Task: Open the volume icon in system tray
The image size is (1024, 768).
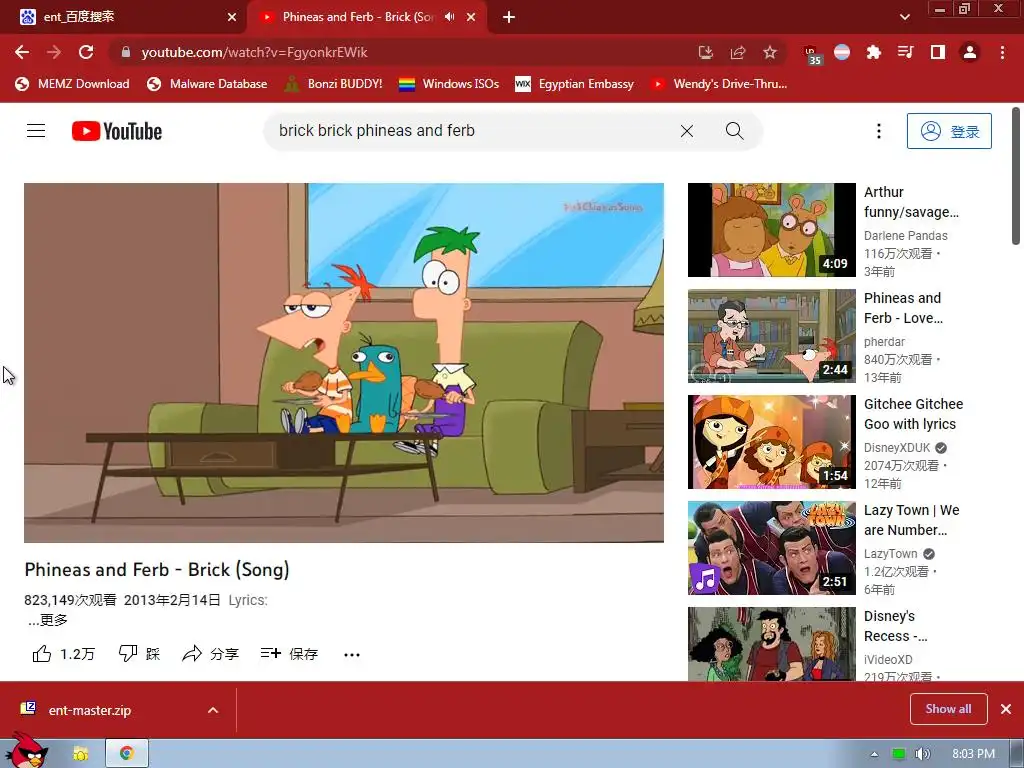Action: 922,754
